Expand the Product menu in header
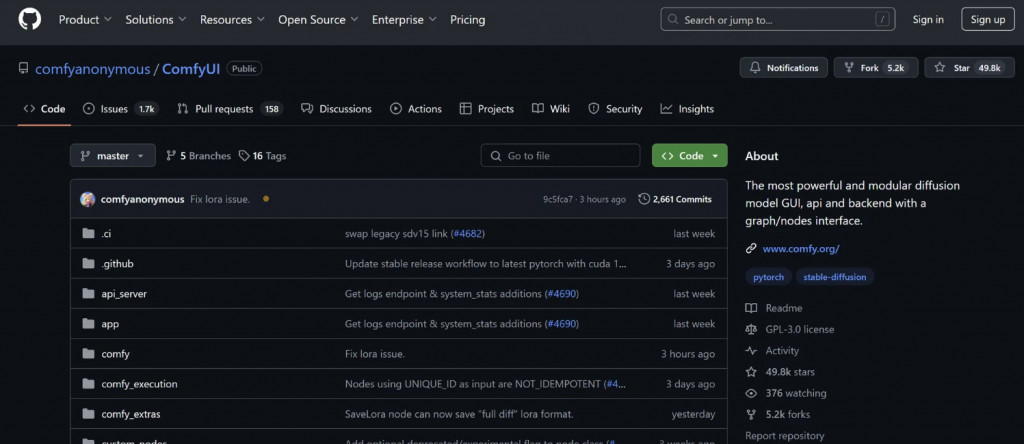 (x=85, y=19)
